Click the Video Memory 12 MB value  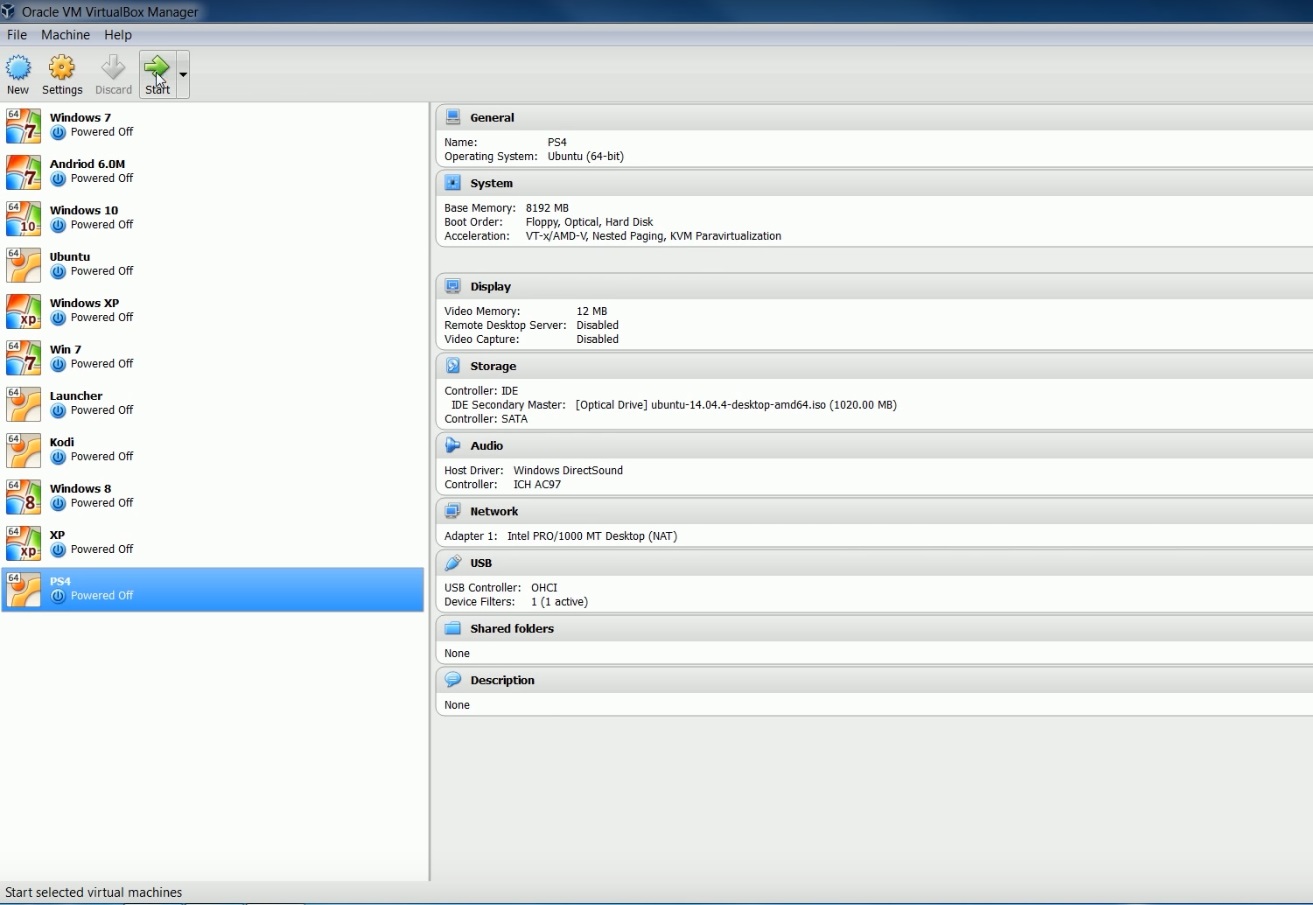592,312
